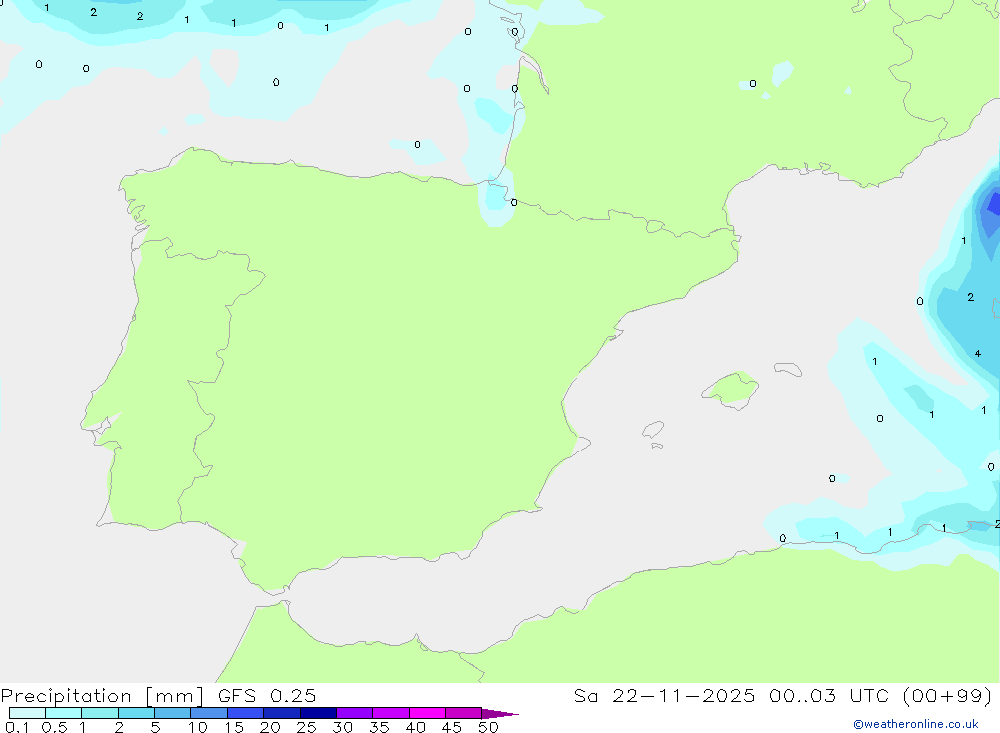Click the '4' precipitation value on map
The image size is (1000, 733).
(x=978, y=353)
